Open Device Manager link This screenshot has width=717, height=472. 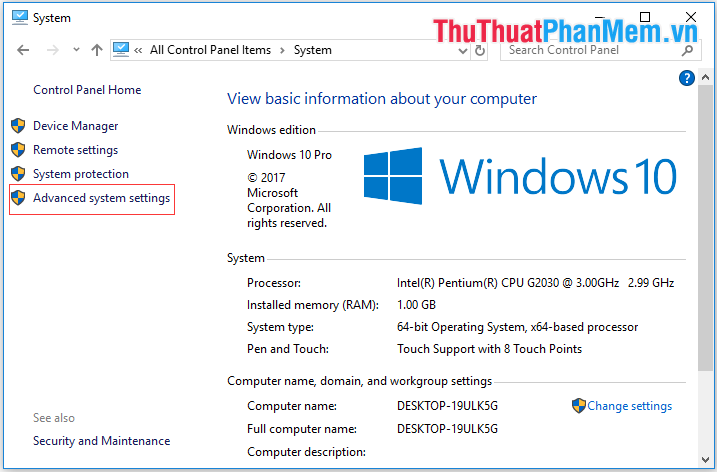[x=75, y=126]
